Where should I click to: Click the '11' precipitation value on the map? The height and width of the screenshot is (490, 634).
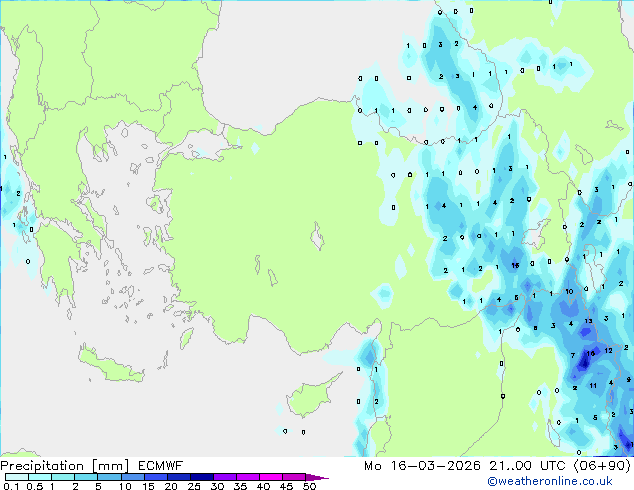pos(593,386)
